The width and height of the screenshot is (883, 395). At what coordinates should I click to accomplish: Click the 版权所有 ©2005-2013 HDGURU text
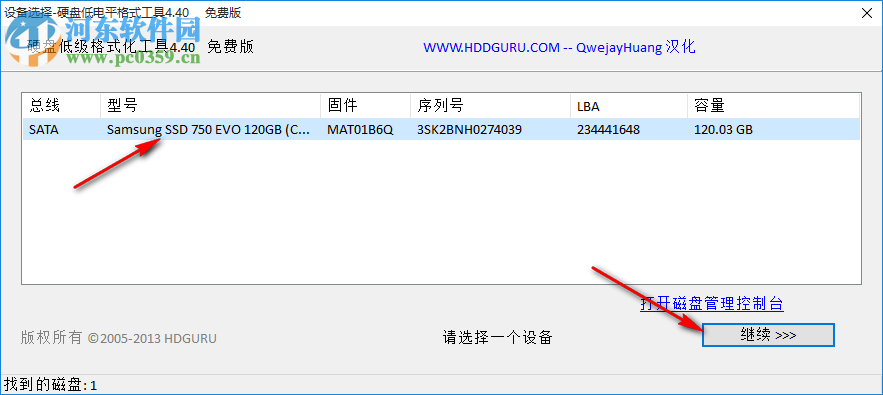tap(119, 338)
